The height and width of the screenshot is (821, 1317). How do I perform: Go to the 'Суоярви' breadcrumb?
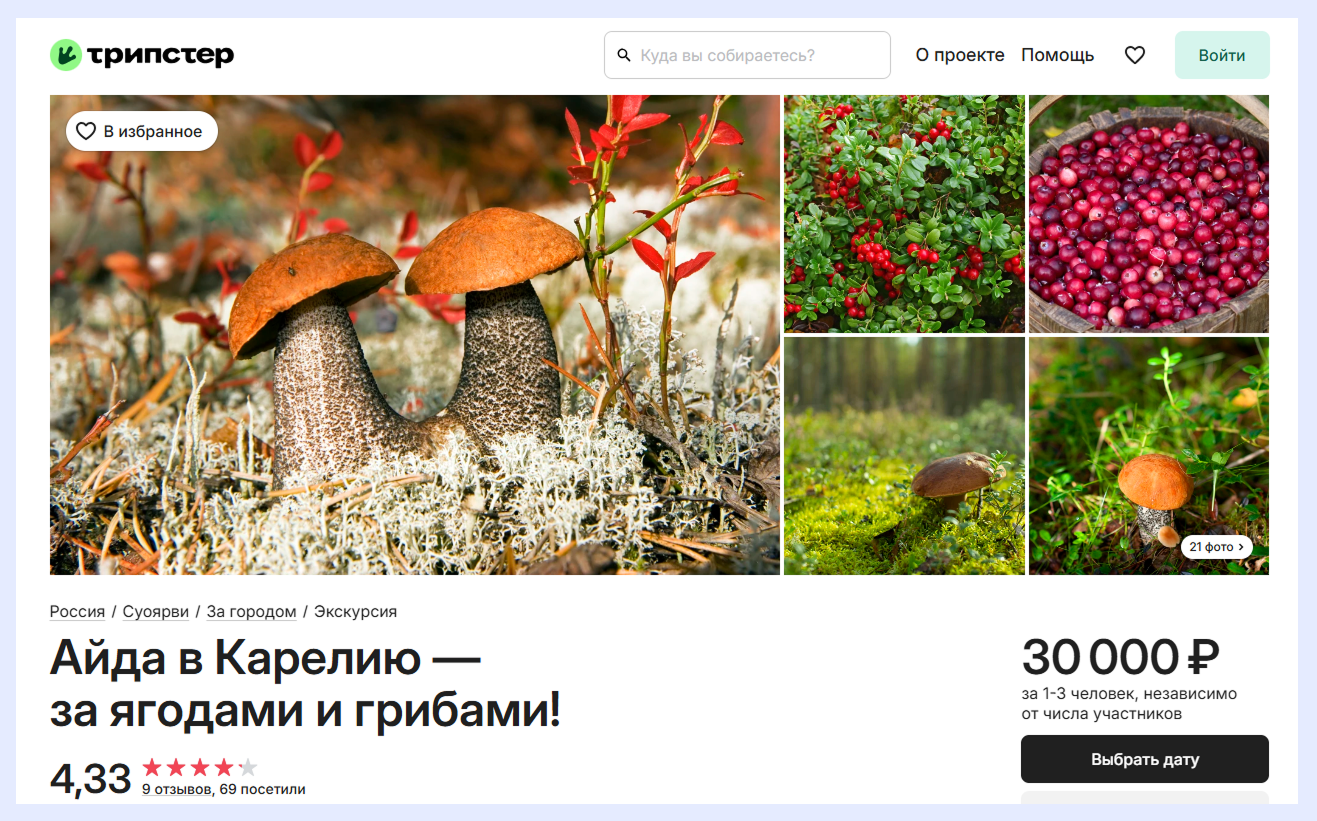(156, 612)
